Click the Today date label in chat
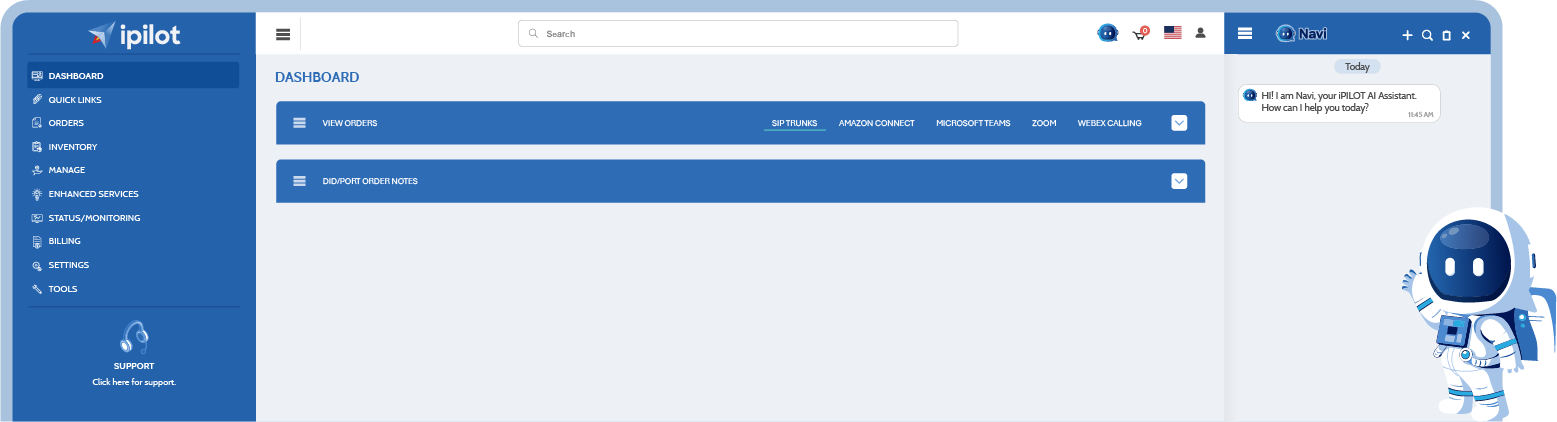Image resolution: width=1557 pixels, height=422 pixels. pyautogui.click(x=1357, y=66)
